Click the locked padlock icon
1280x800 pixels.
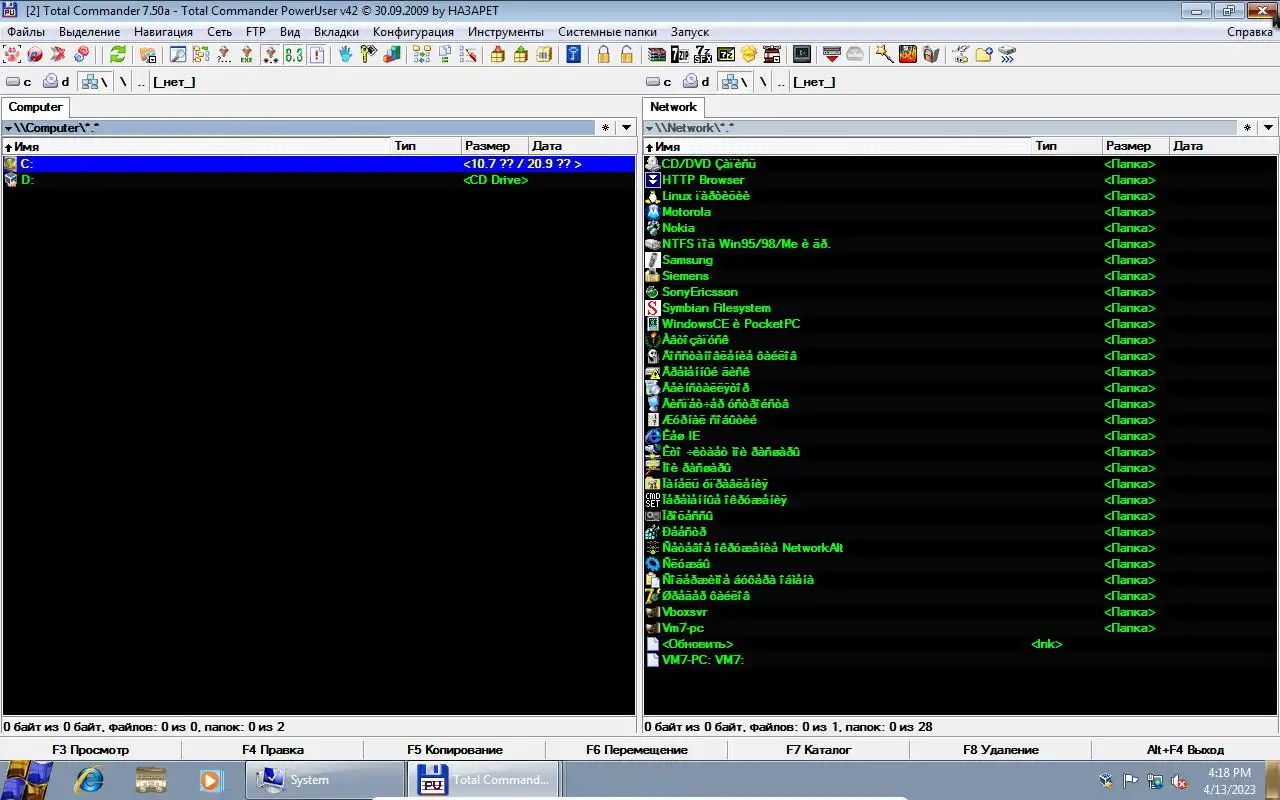click(604, 54)
